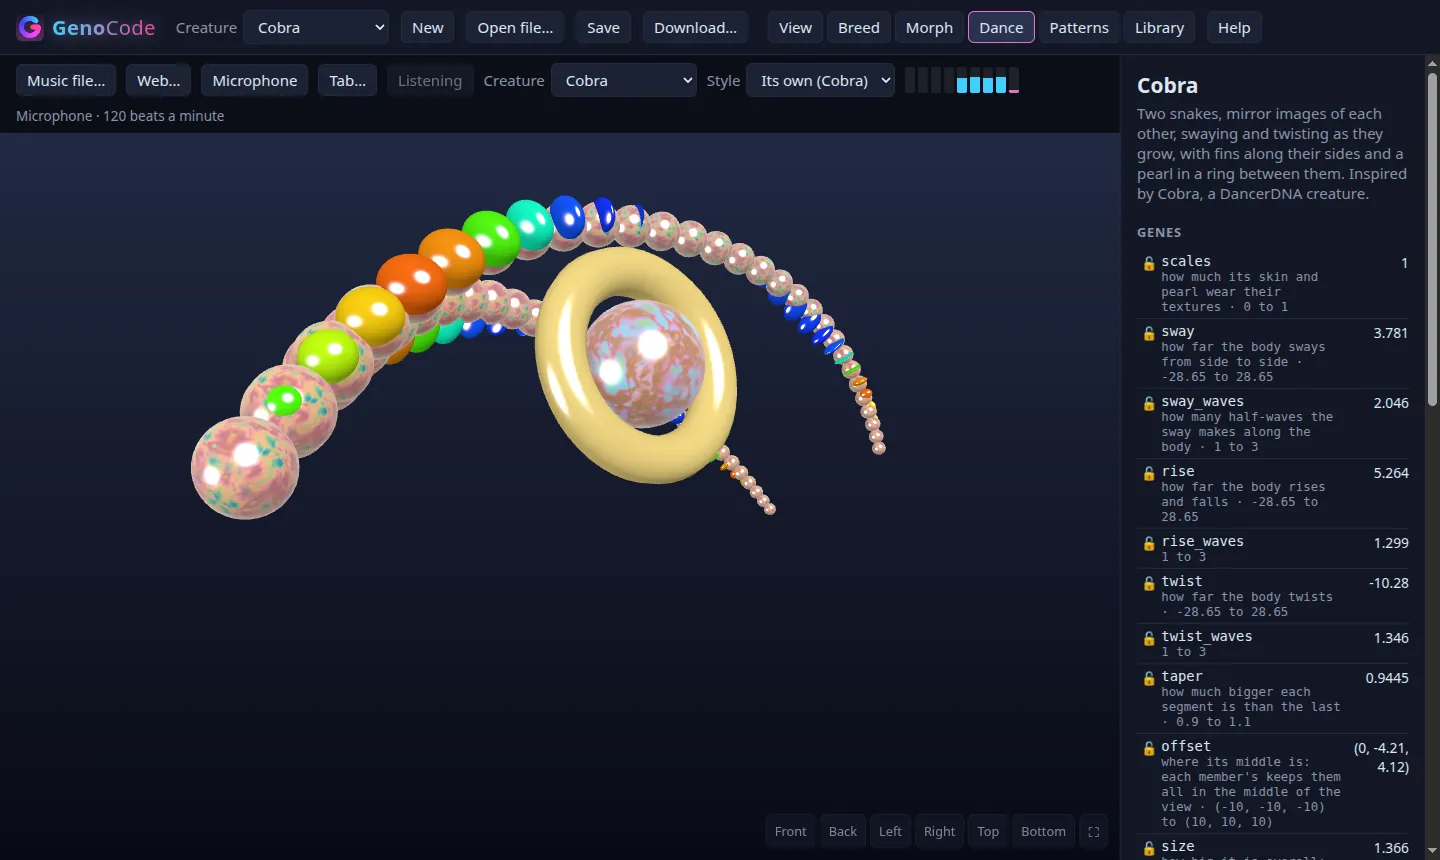
Task: Click the lock icon beside the scales gene
Action: click(1149, 263)
